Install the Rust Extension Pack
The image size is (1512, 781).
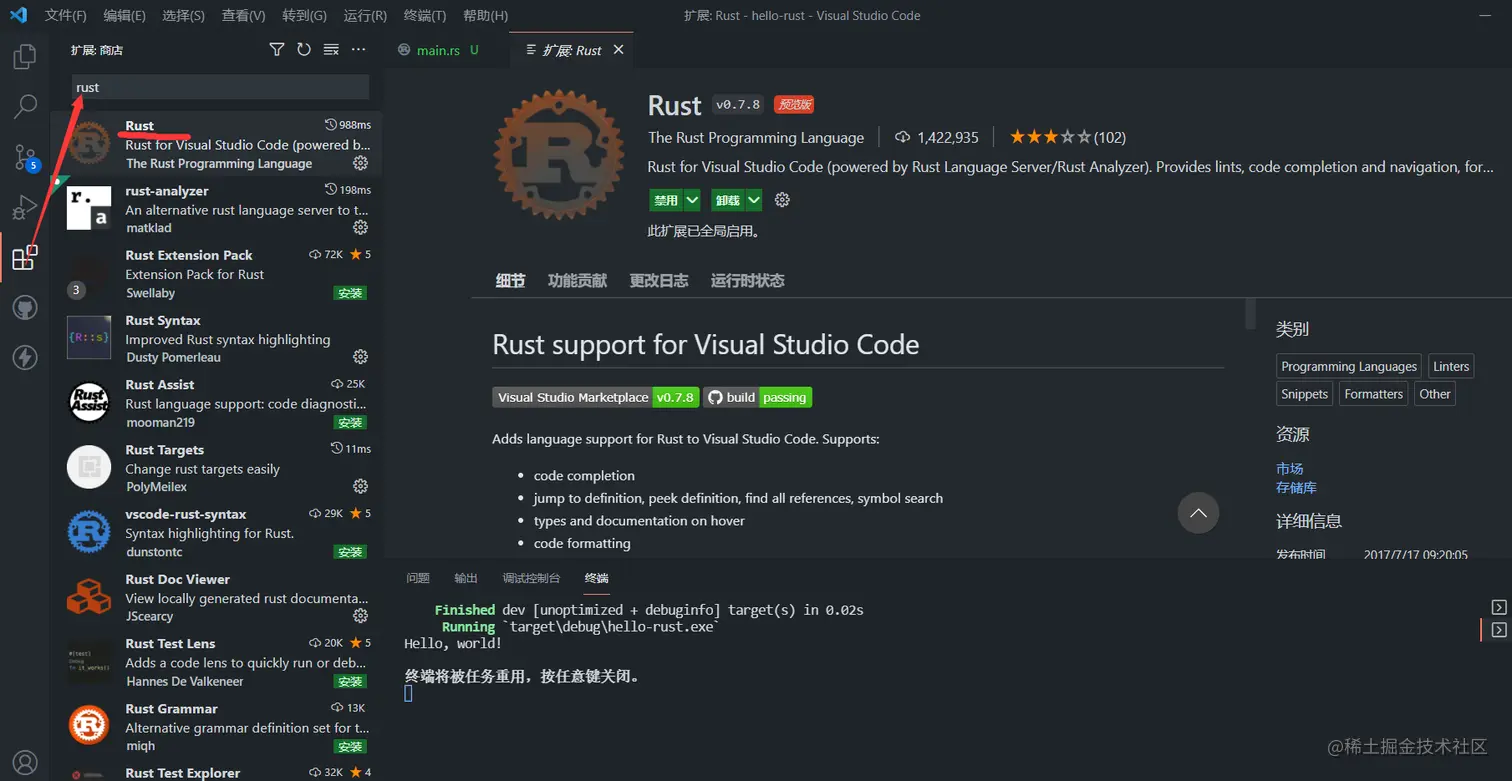click(x=350, y=293)
